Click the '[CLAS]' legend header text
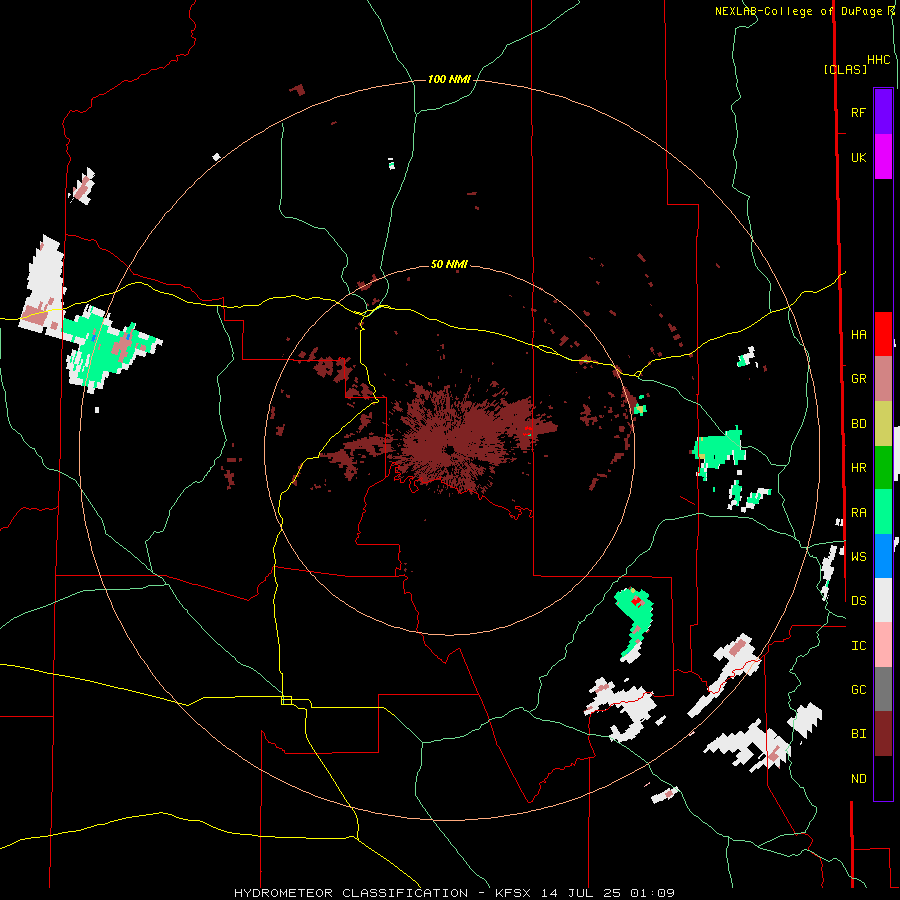 [x=845, y=69]
